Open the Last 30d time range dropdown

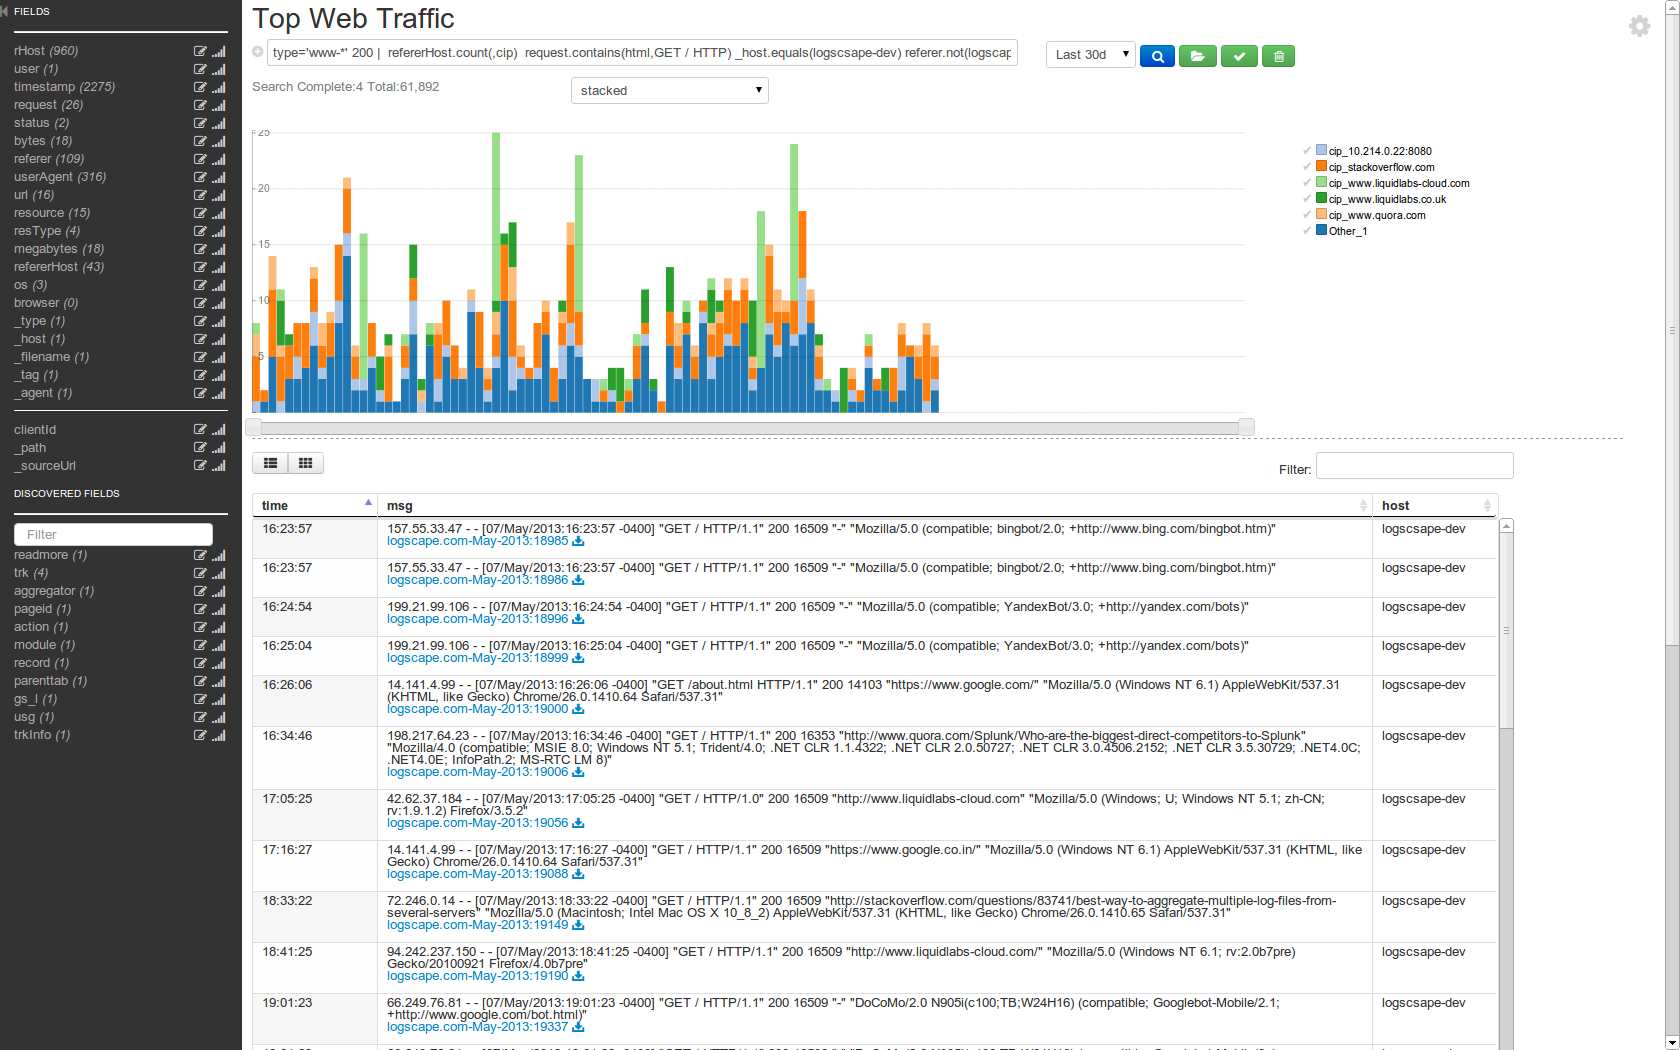pyautogui.click(x=1090, y=54)
